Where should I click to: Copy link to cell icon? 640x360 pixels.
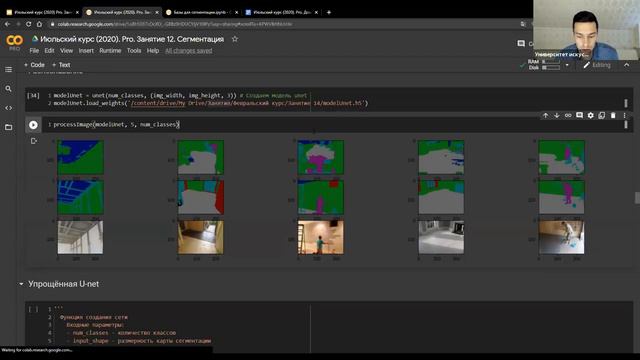point(568,116)
